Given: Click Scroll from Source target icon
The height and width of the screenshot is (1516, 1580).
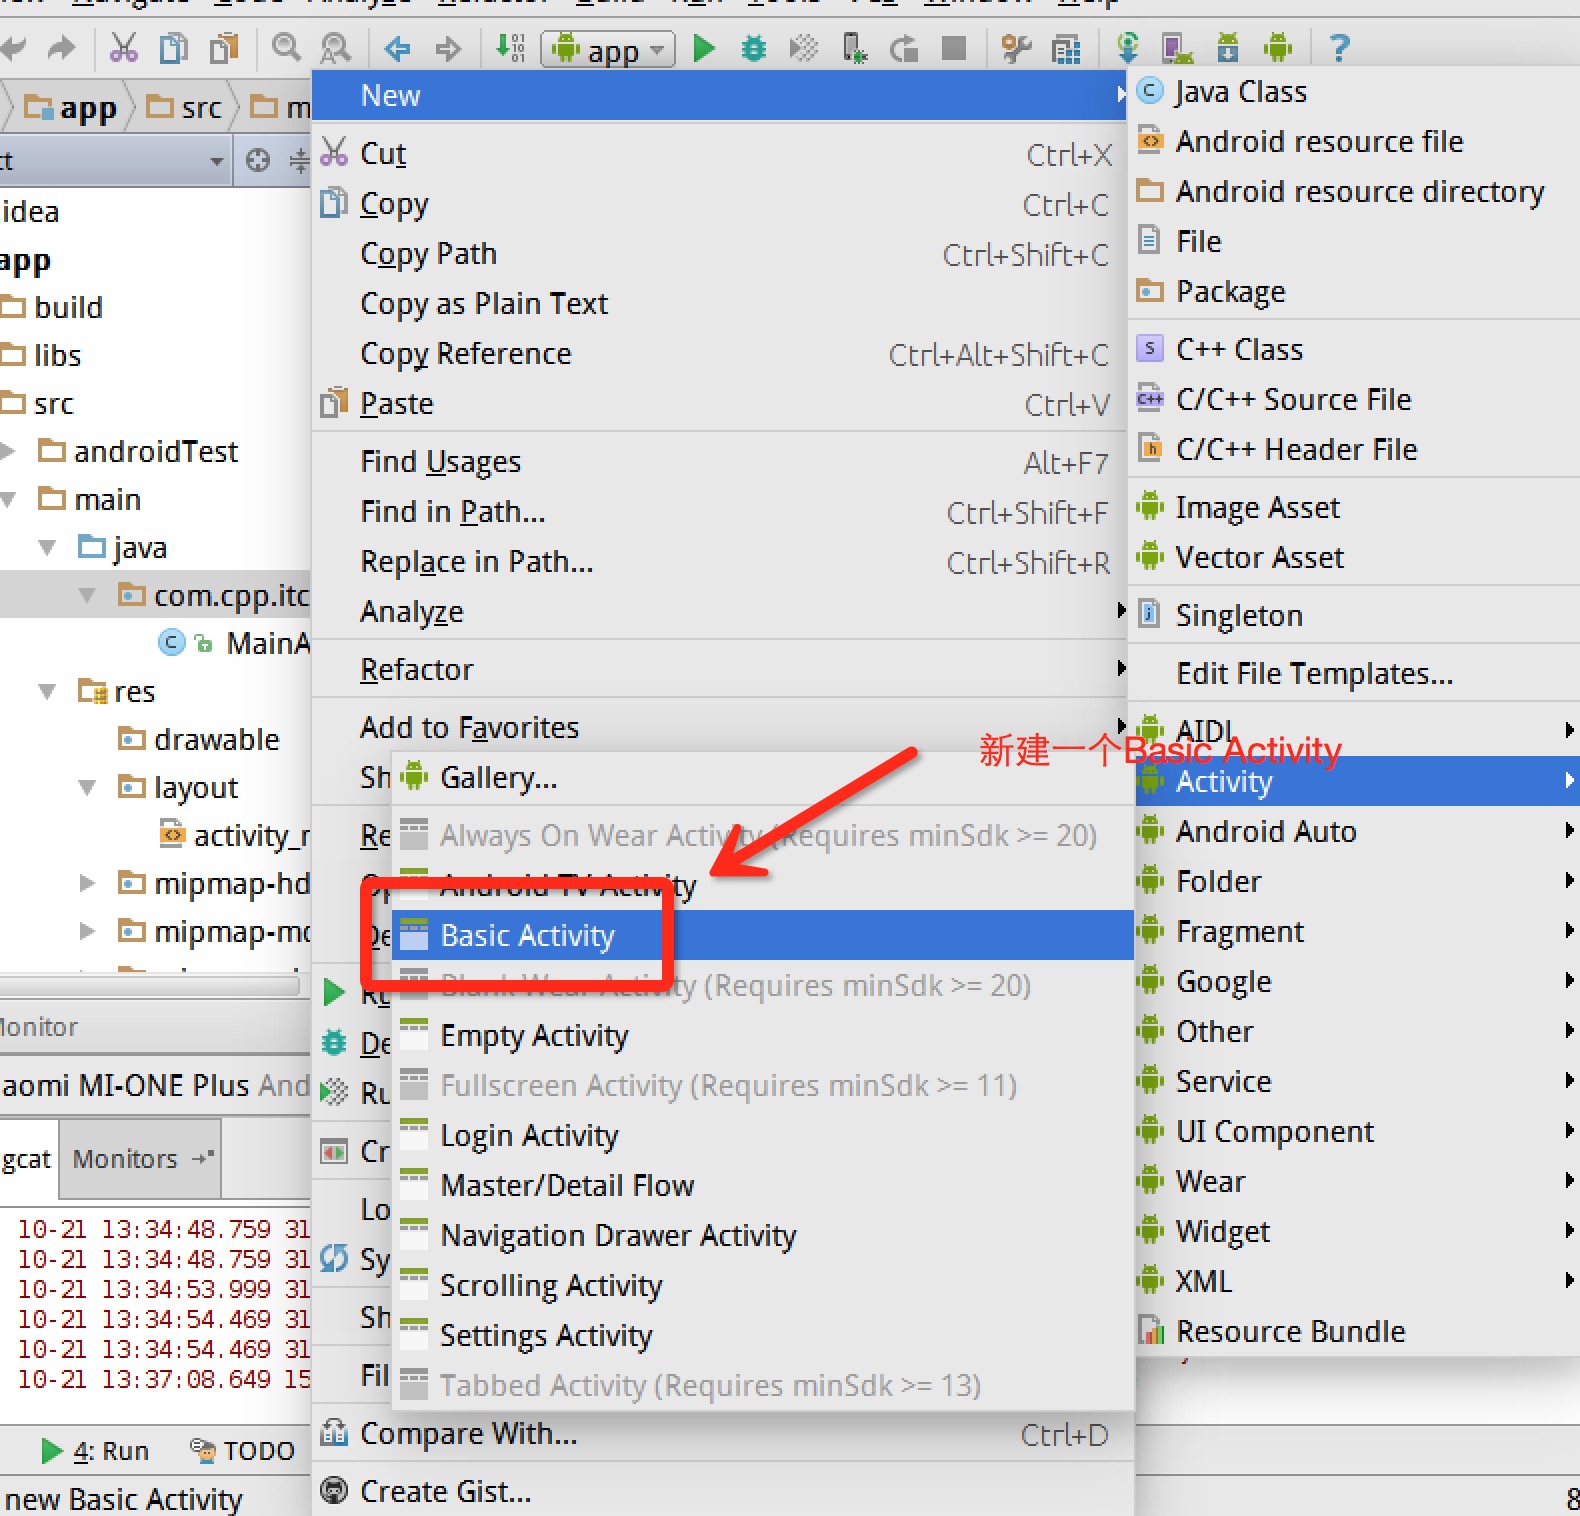Looking at the screenshot, I should coord(258,160).
